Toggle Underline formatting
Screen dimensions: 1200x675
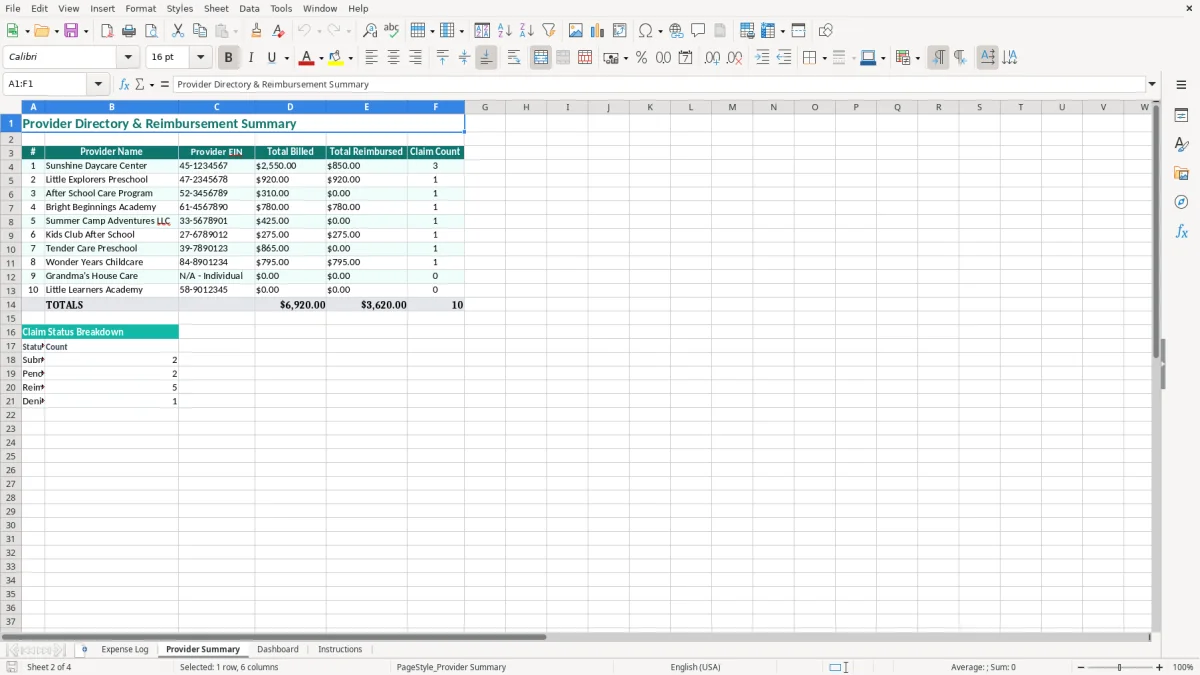pyautogui.click(x=271, y=58)
